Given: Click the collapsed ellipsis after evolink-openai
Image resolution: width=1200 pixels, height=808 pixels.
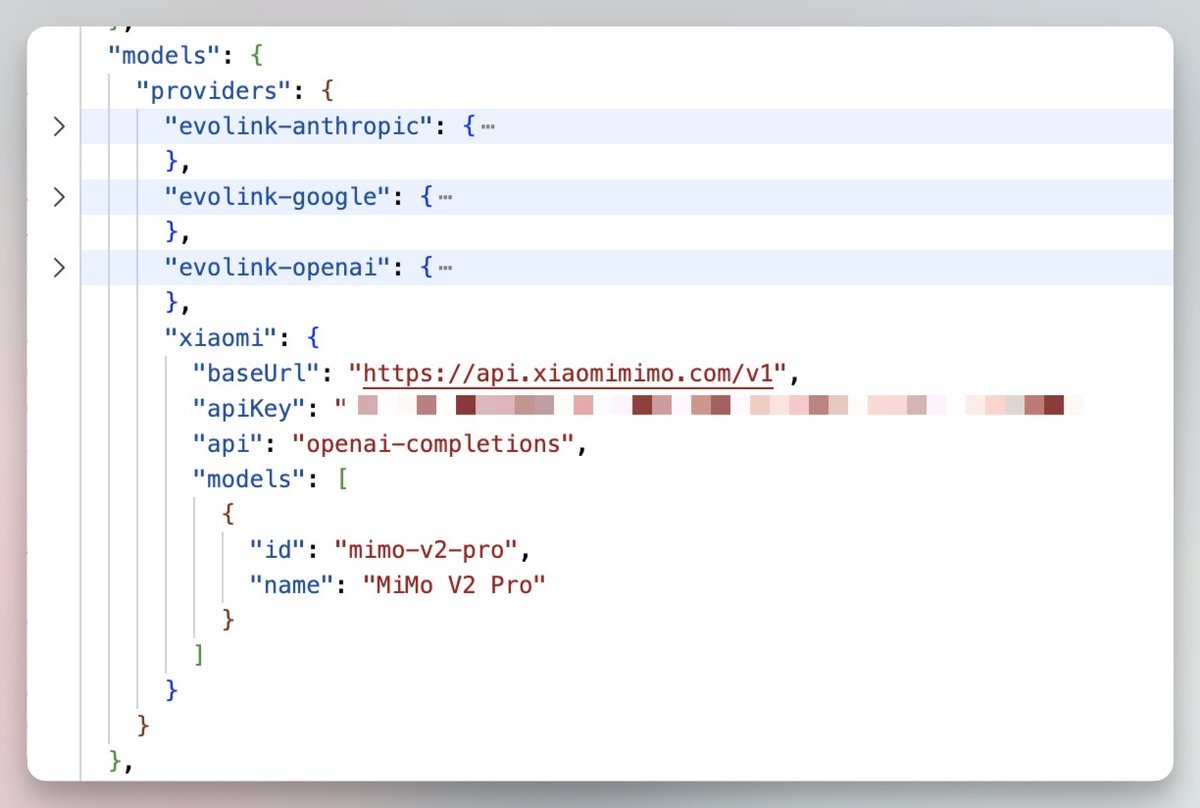Looking at the screenshot, I should 446,267.
